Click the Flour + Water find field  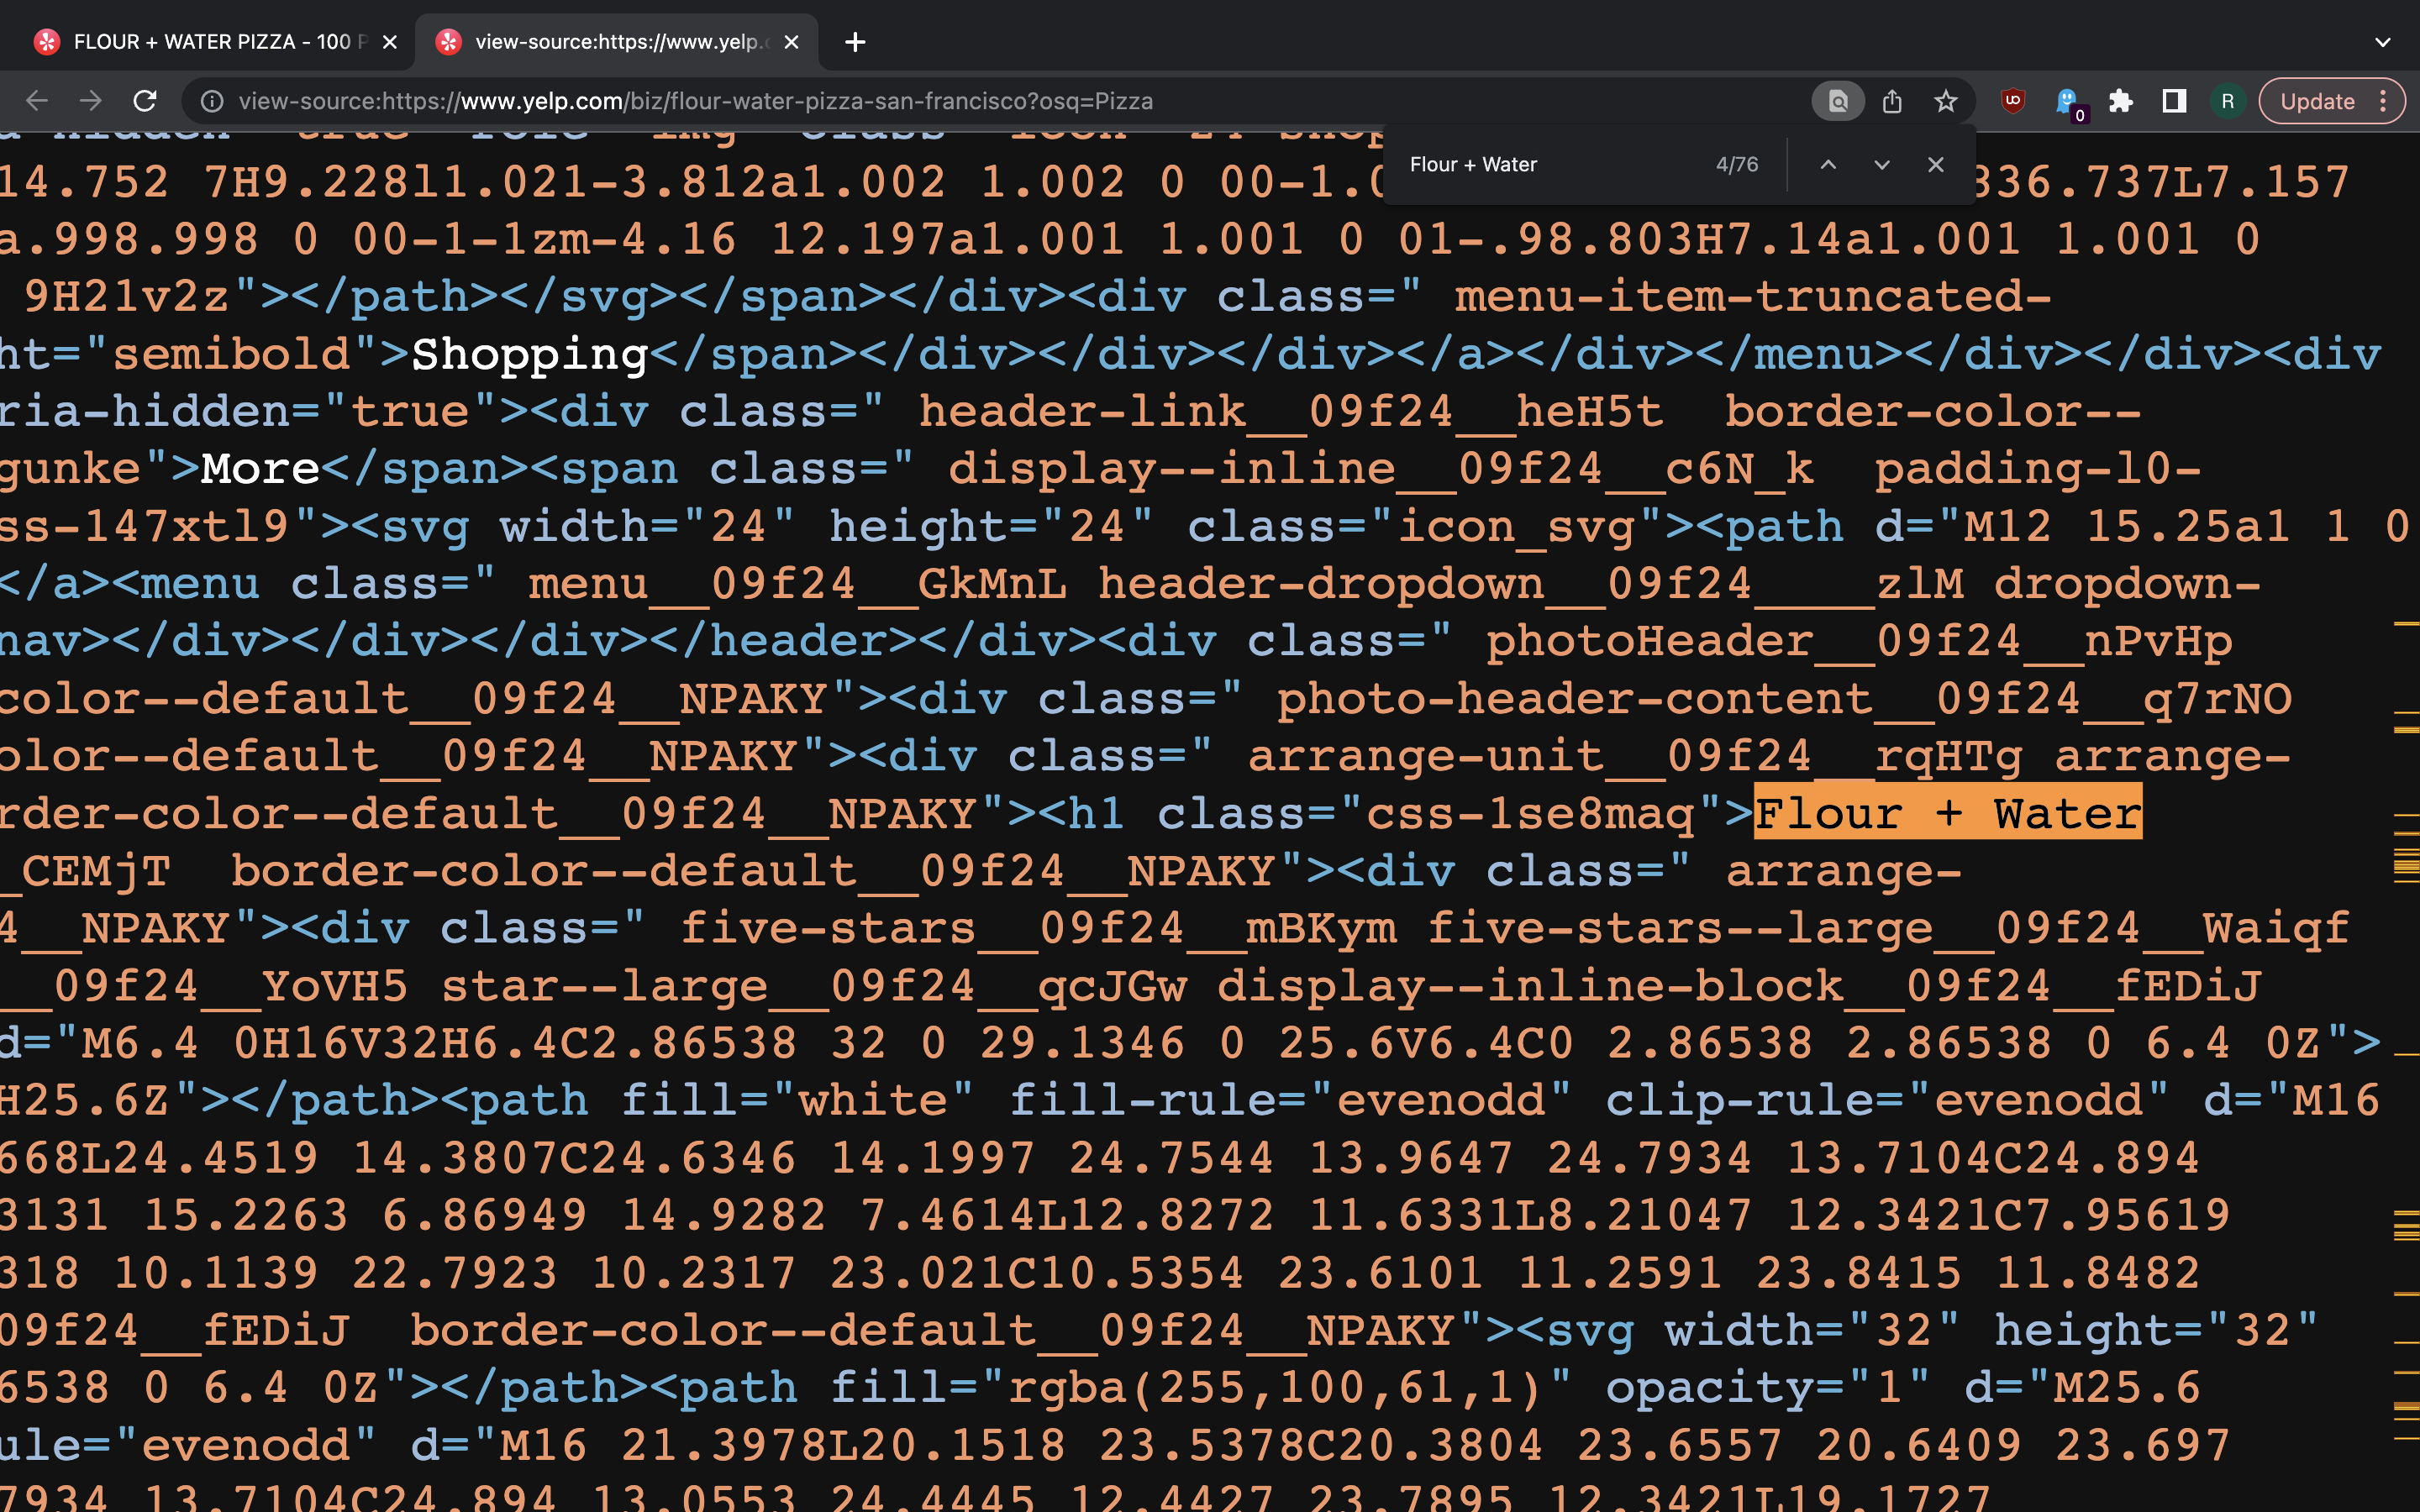point(1552,164)
